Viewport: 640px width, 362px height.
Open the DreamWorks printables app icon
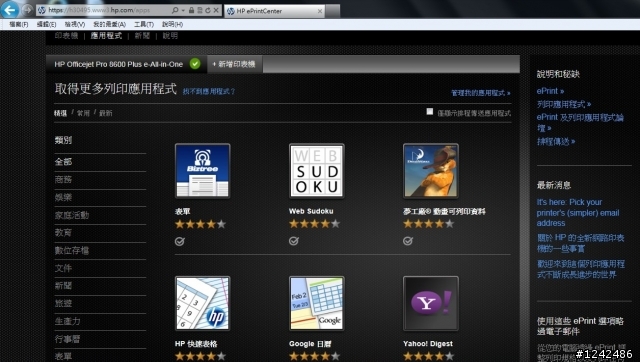[431, 171]
